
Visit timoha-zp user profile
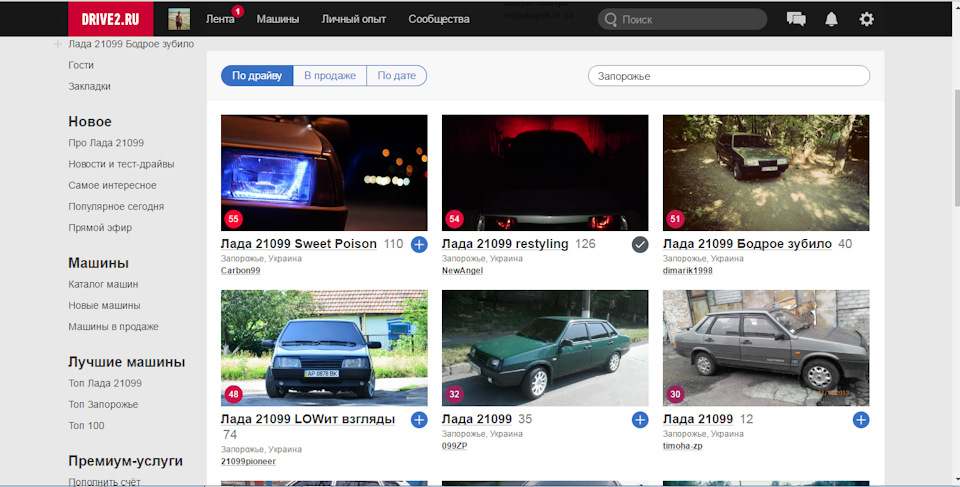683,445
